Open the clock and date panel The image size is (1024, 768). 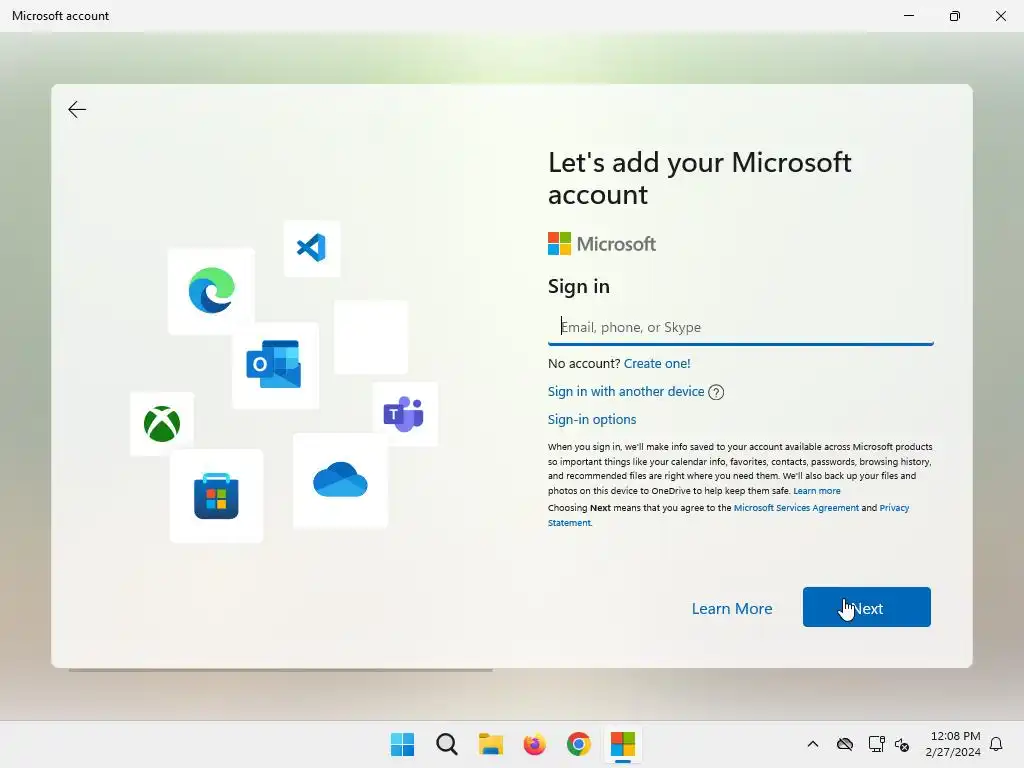tap(953, 744)
